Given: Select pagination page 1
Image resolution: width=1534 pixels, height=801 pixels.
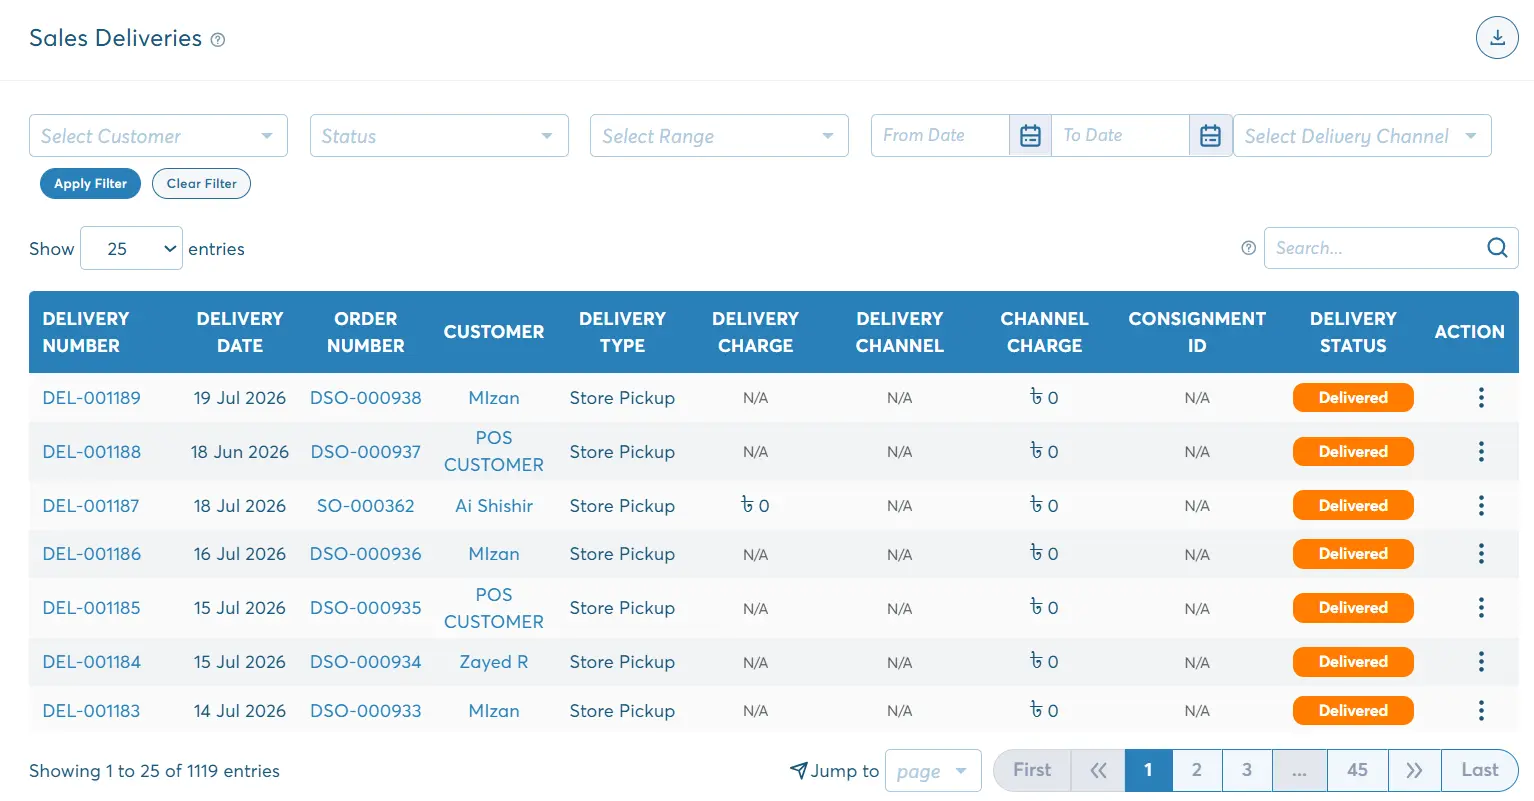Looking at the screenshot, I should click(1148, 770).
